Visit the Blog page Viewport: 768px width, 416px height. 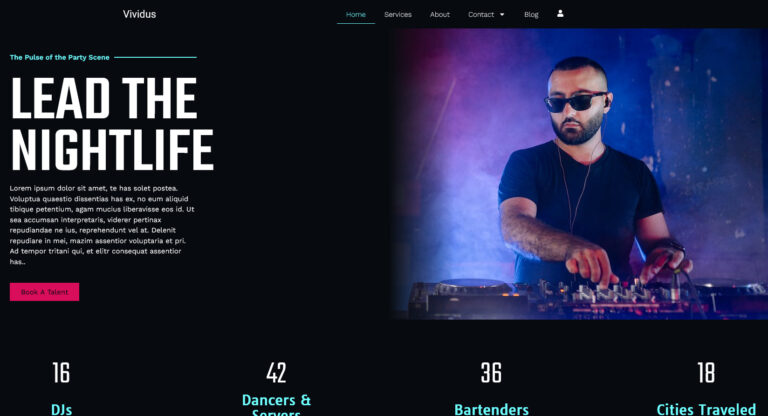pyautogui.click(x=531, y=15)
